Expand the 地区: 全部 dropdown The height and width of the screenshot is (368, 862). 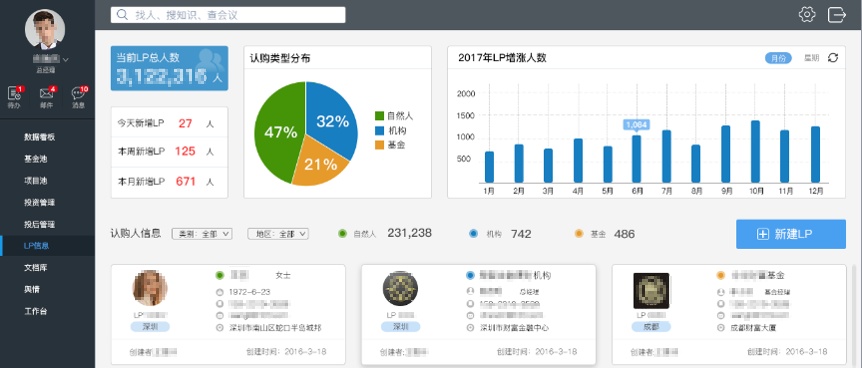coord(278,234)
